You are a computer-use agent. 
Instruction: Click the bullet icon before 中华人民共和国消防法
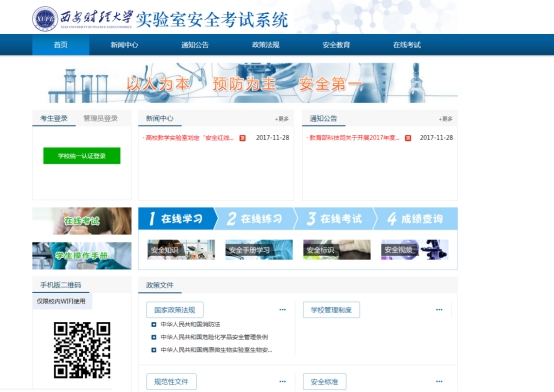coord(154,324)
